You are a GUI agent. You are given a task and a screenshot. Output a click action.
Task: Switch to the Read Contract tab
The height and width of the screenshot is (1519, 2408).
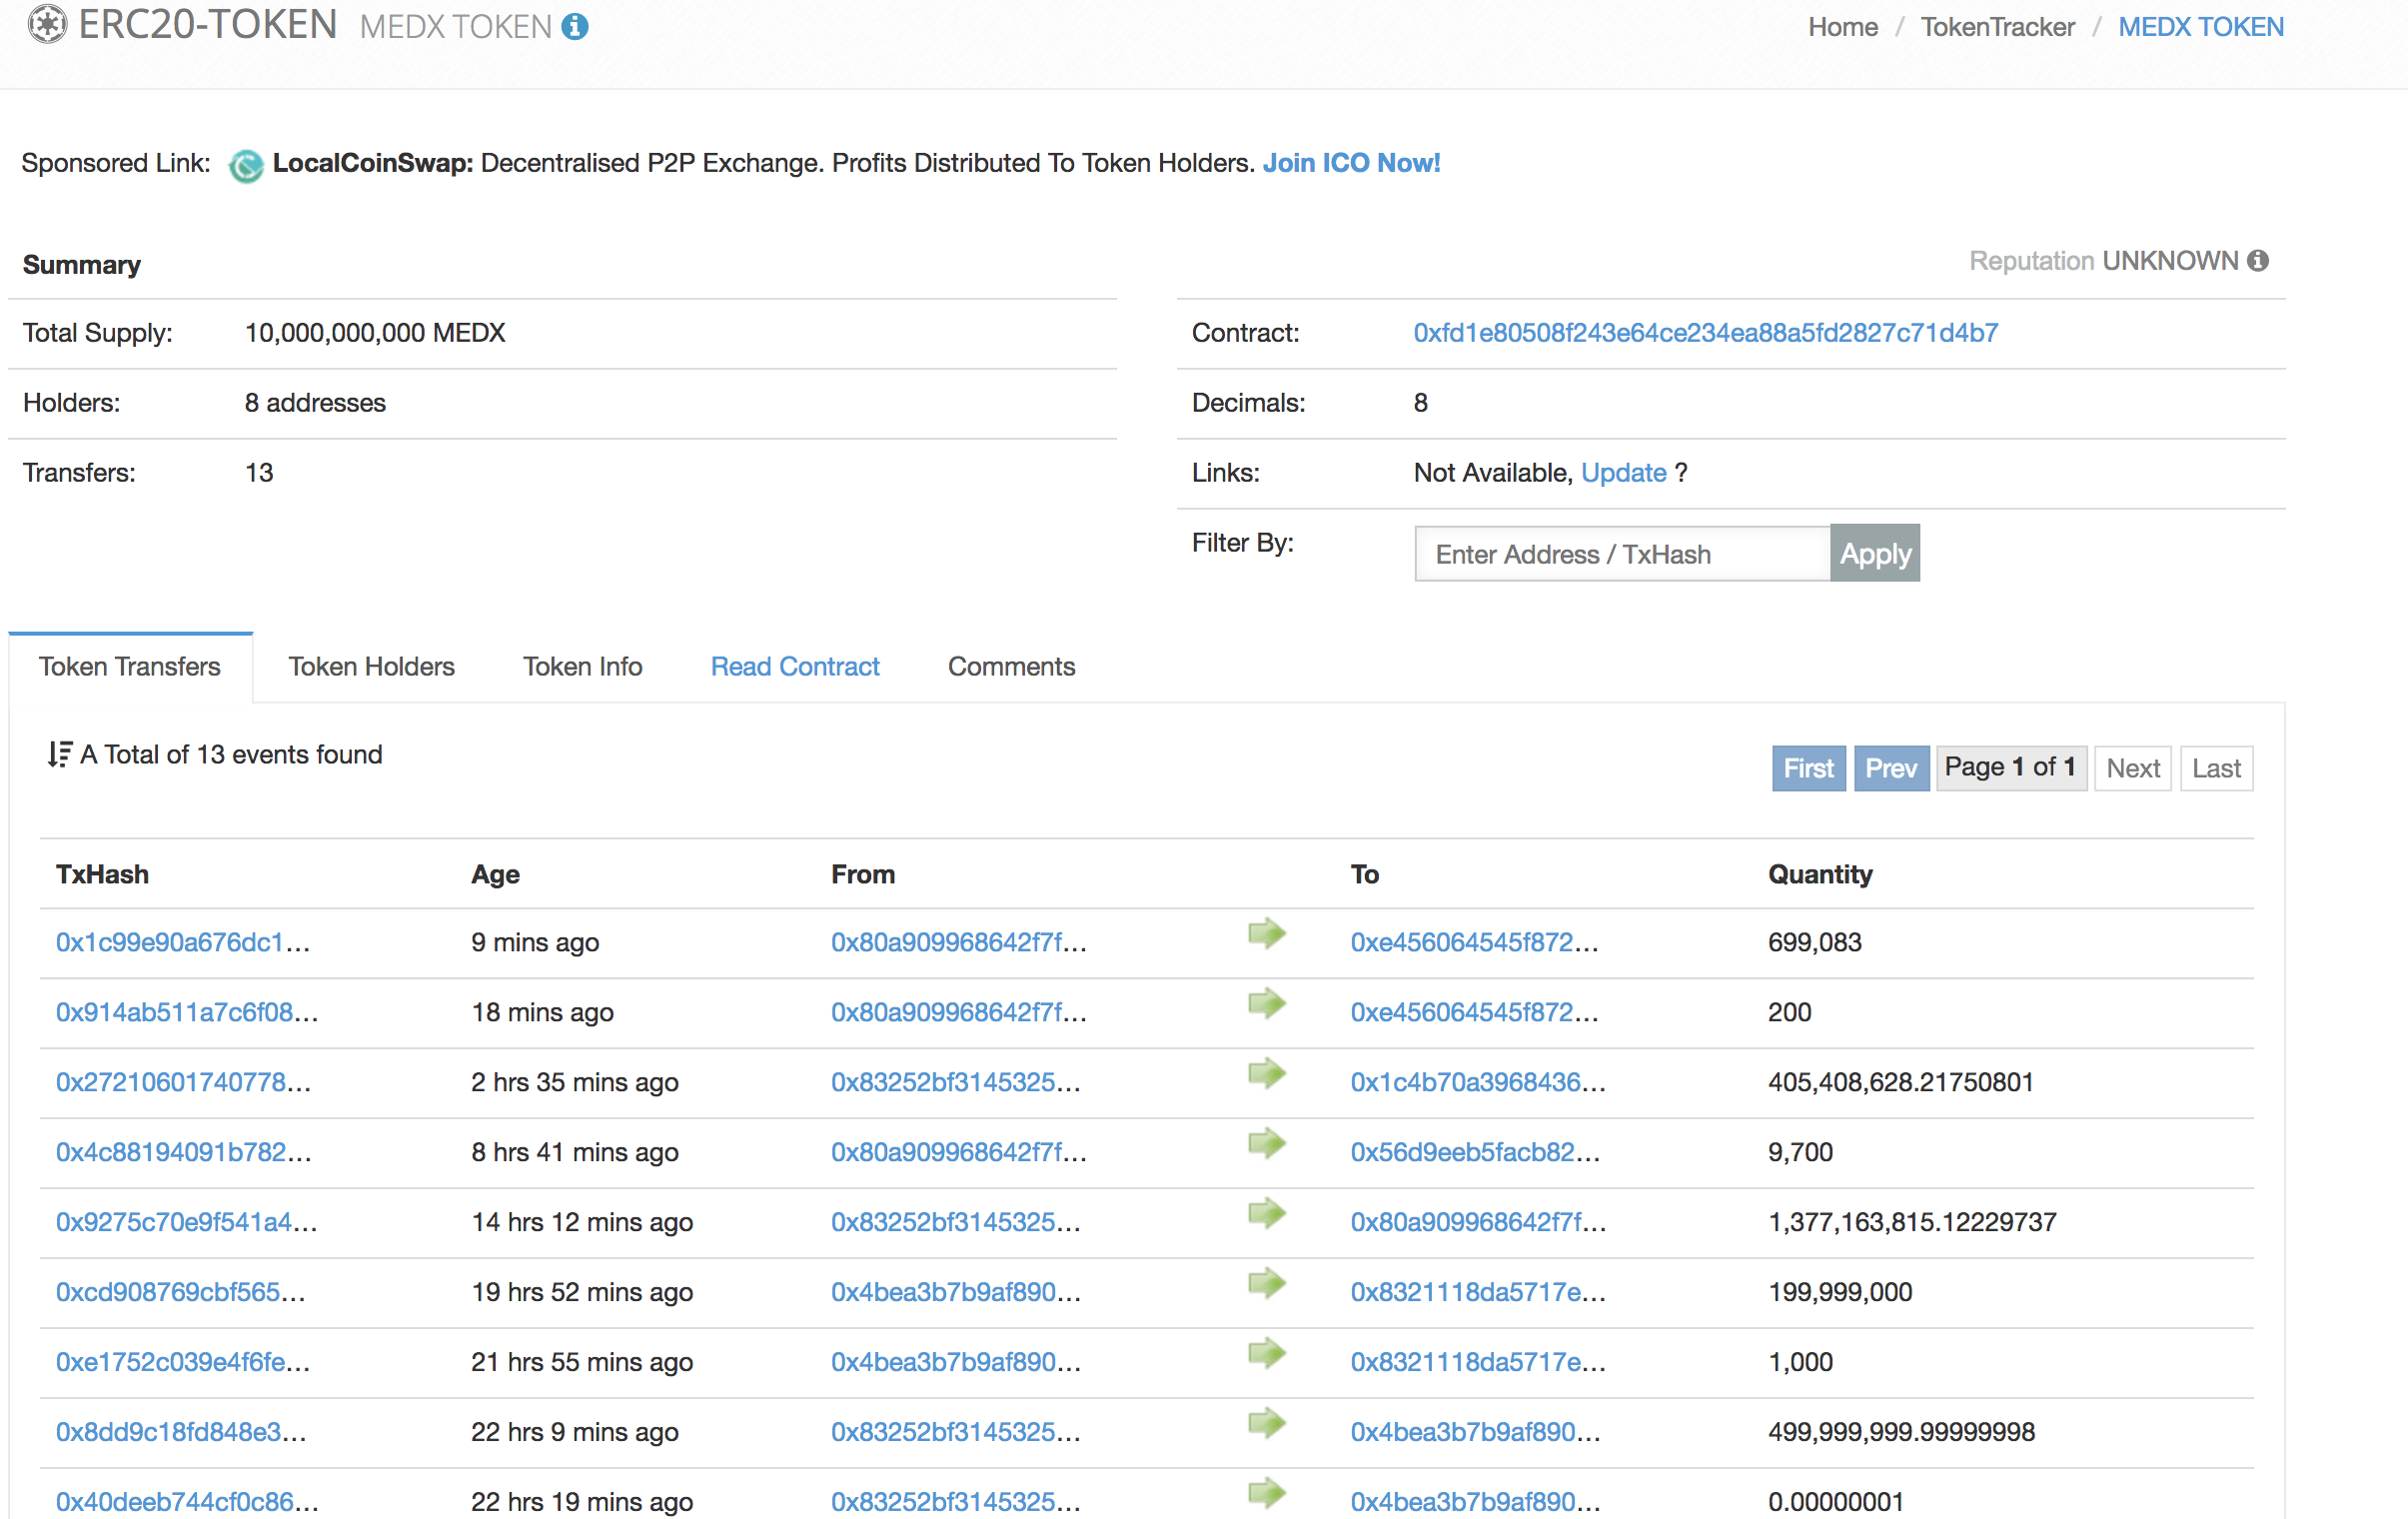(795, 667)
